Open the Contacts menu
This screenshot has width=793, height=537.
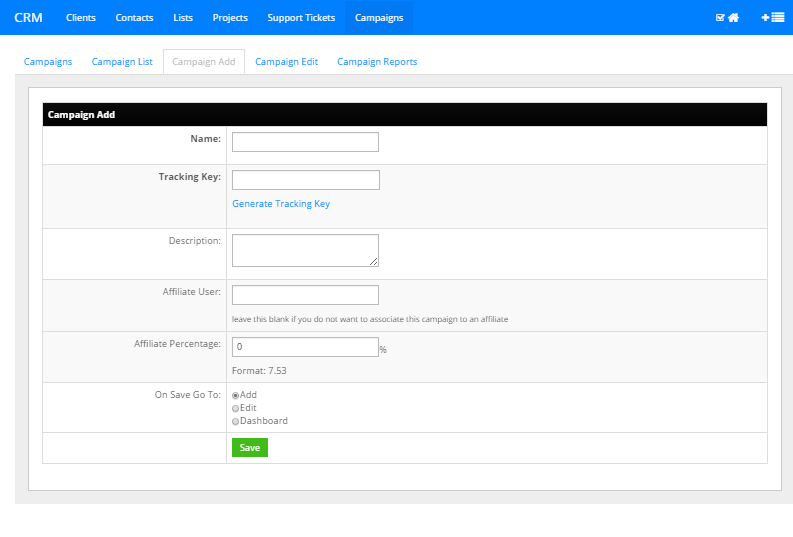point(134,18)
